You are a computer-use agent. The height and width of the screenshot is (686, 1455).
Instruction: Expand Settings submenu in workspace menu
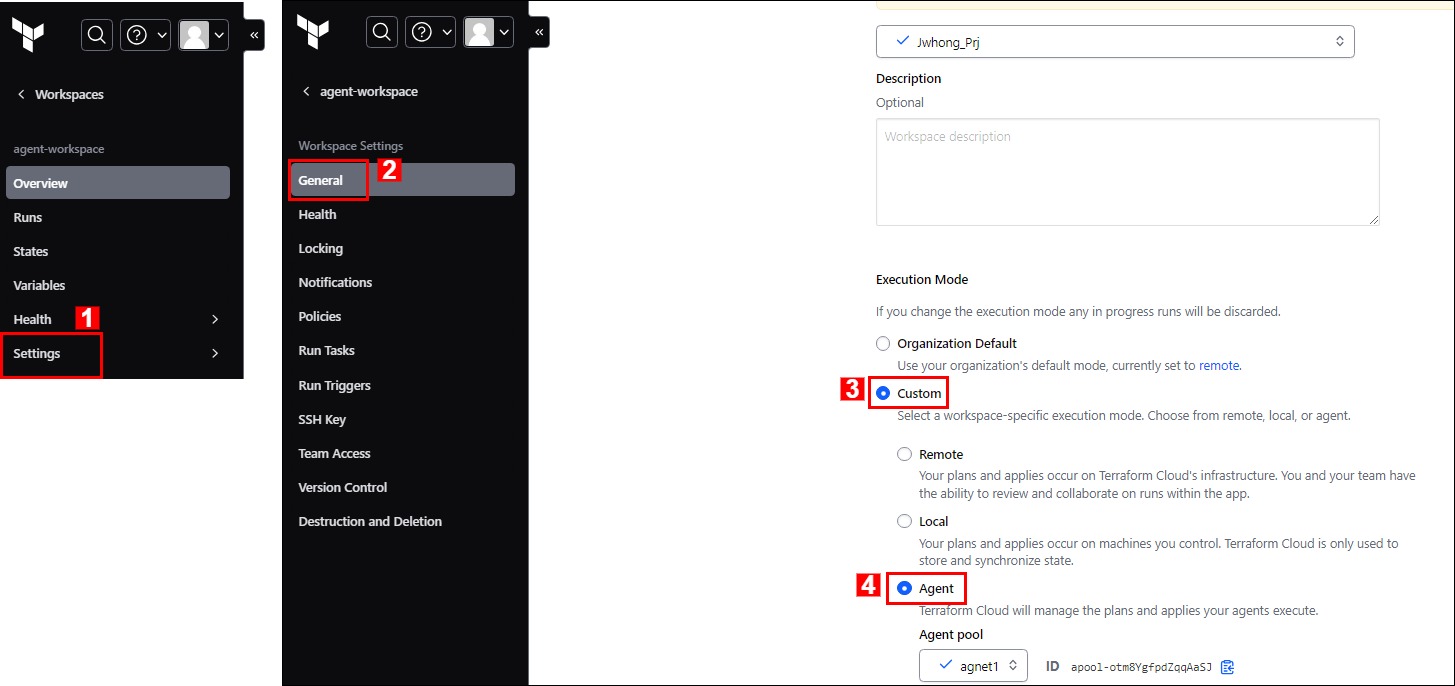118,353
